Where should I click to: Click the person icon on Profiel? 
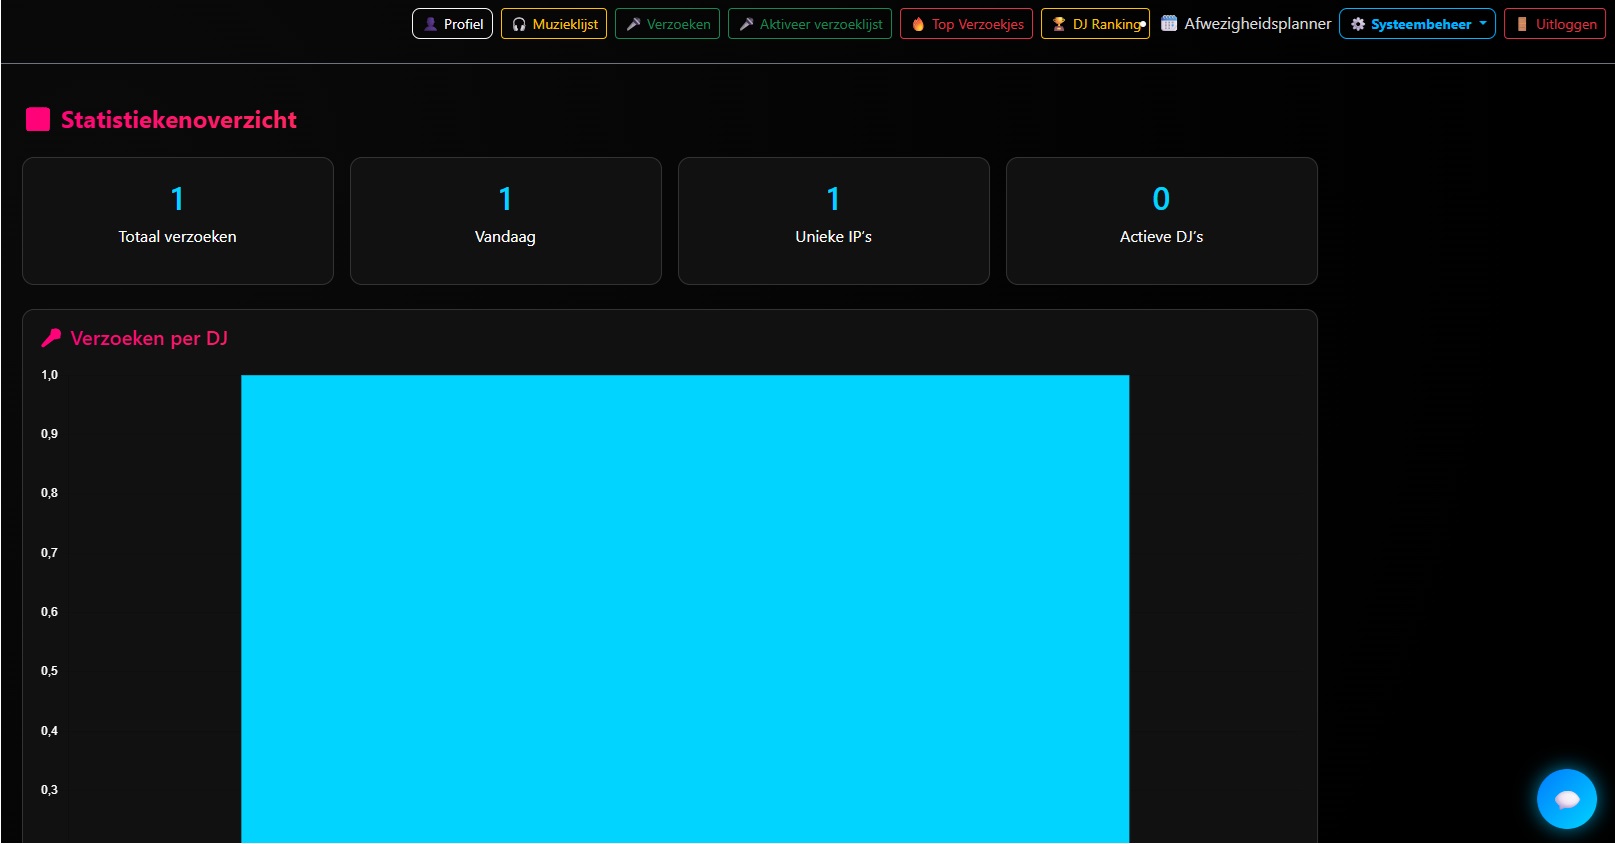pyautogui.click(x=430, y=24)
